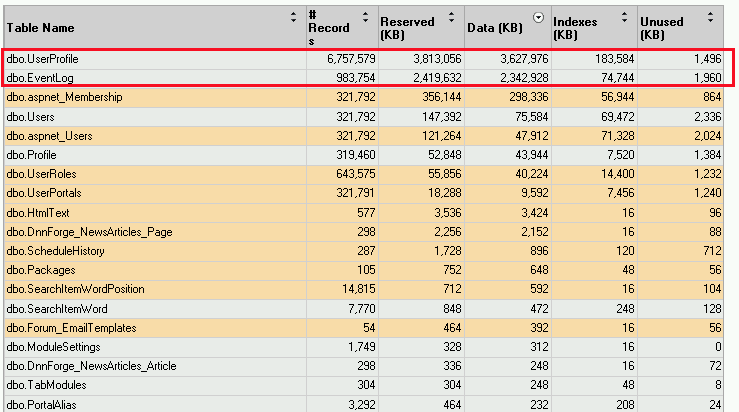
Task: Select the dbo.TabModules table name
Action: coord(47,385)
